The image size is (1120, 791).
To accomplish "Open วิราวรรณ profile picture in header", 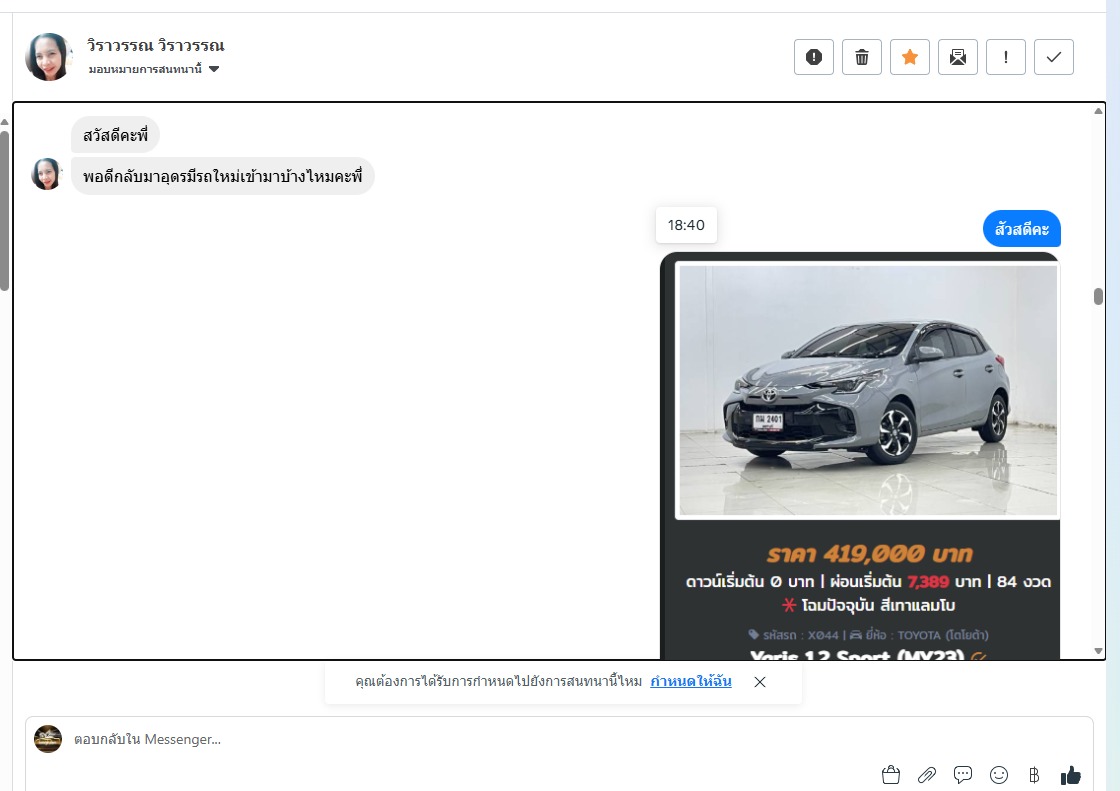I will tap(49, 56).
